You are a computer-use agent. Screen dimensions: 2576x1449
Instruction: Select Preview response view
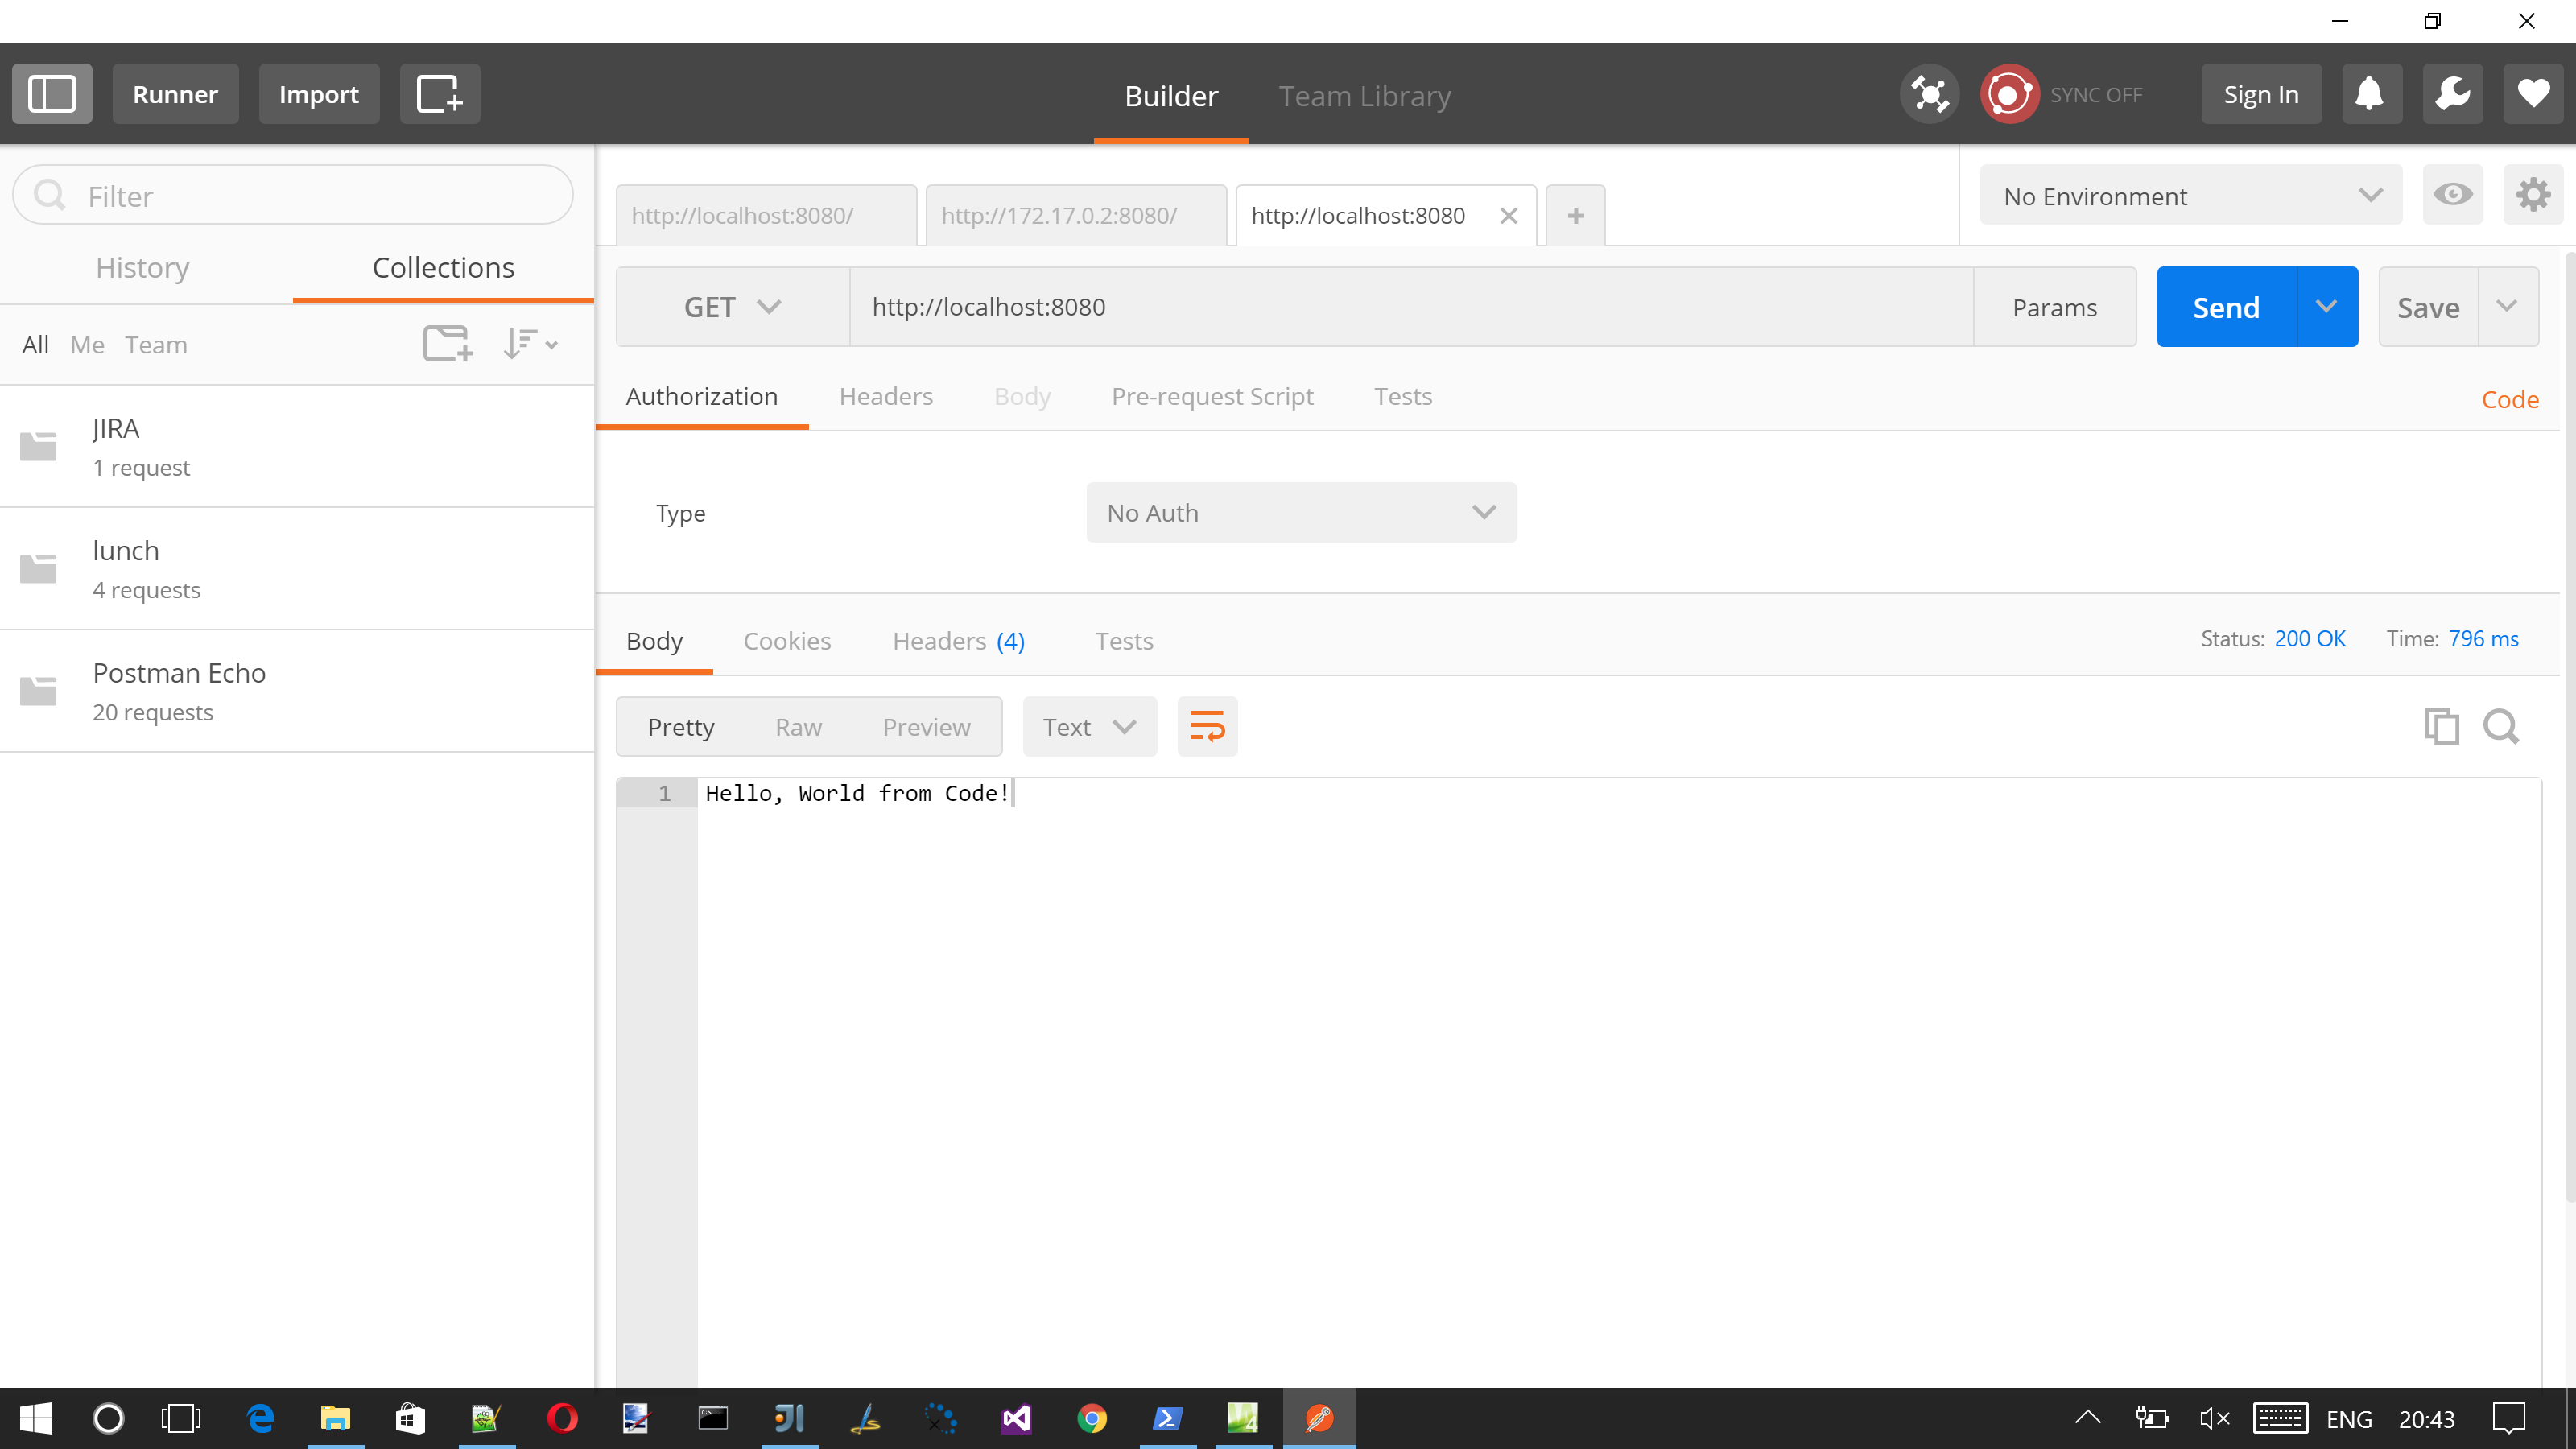(926, 727)
